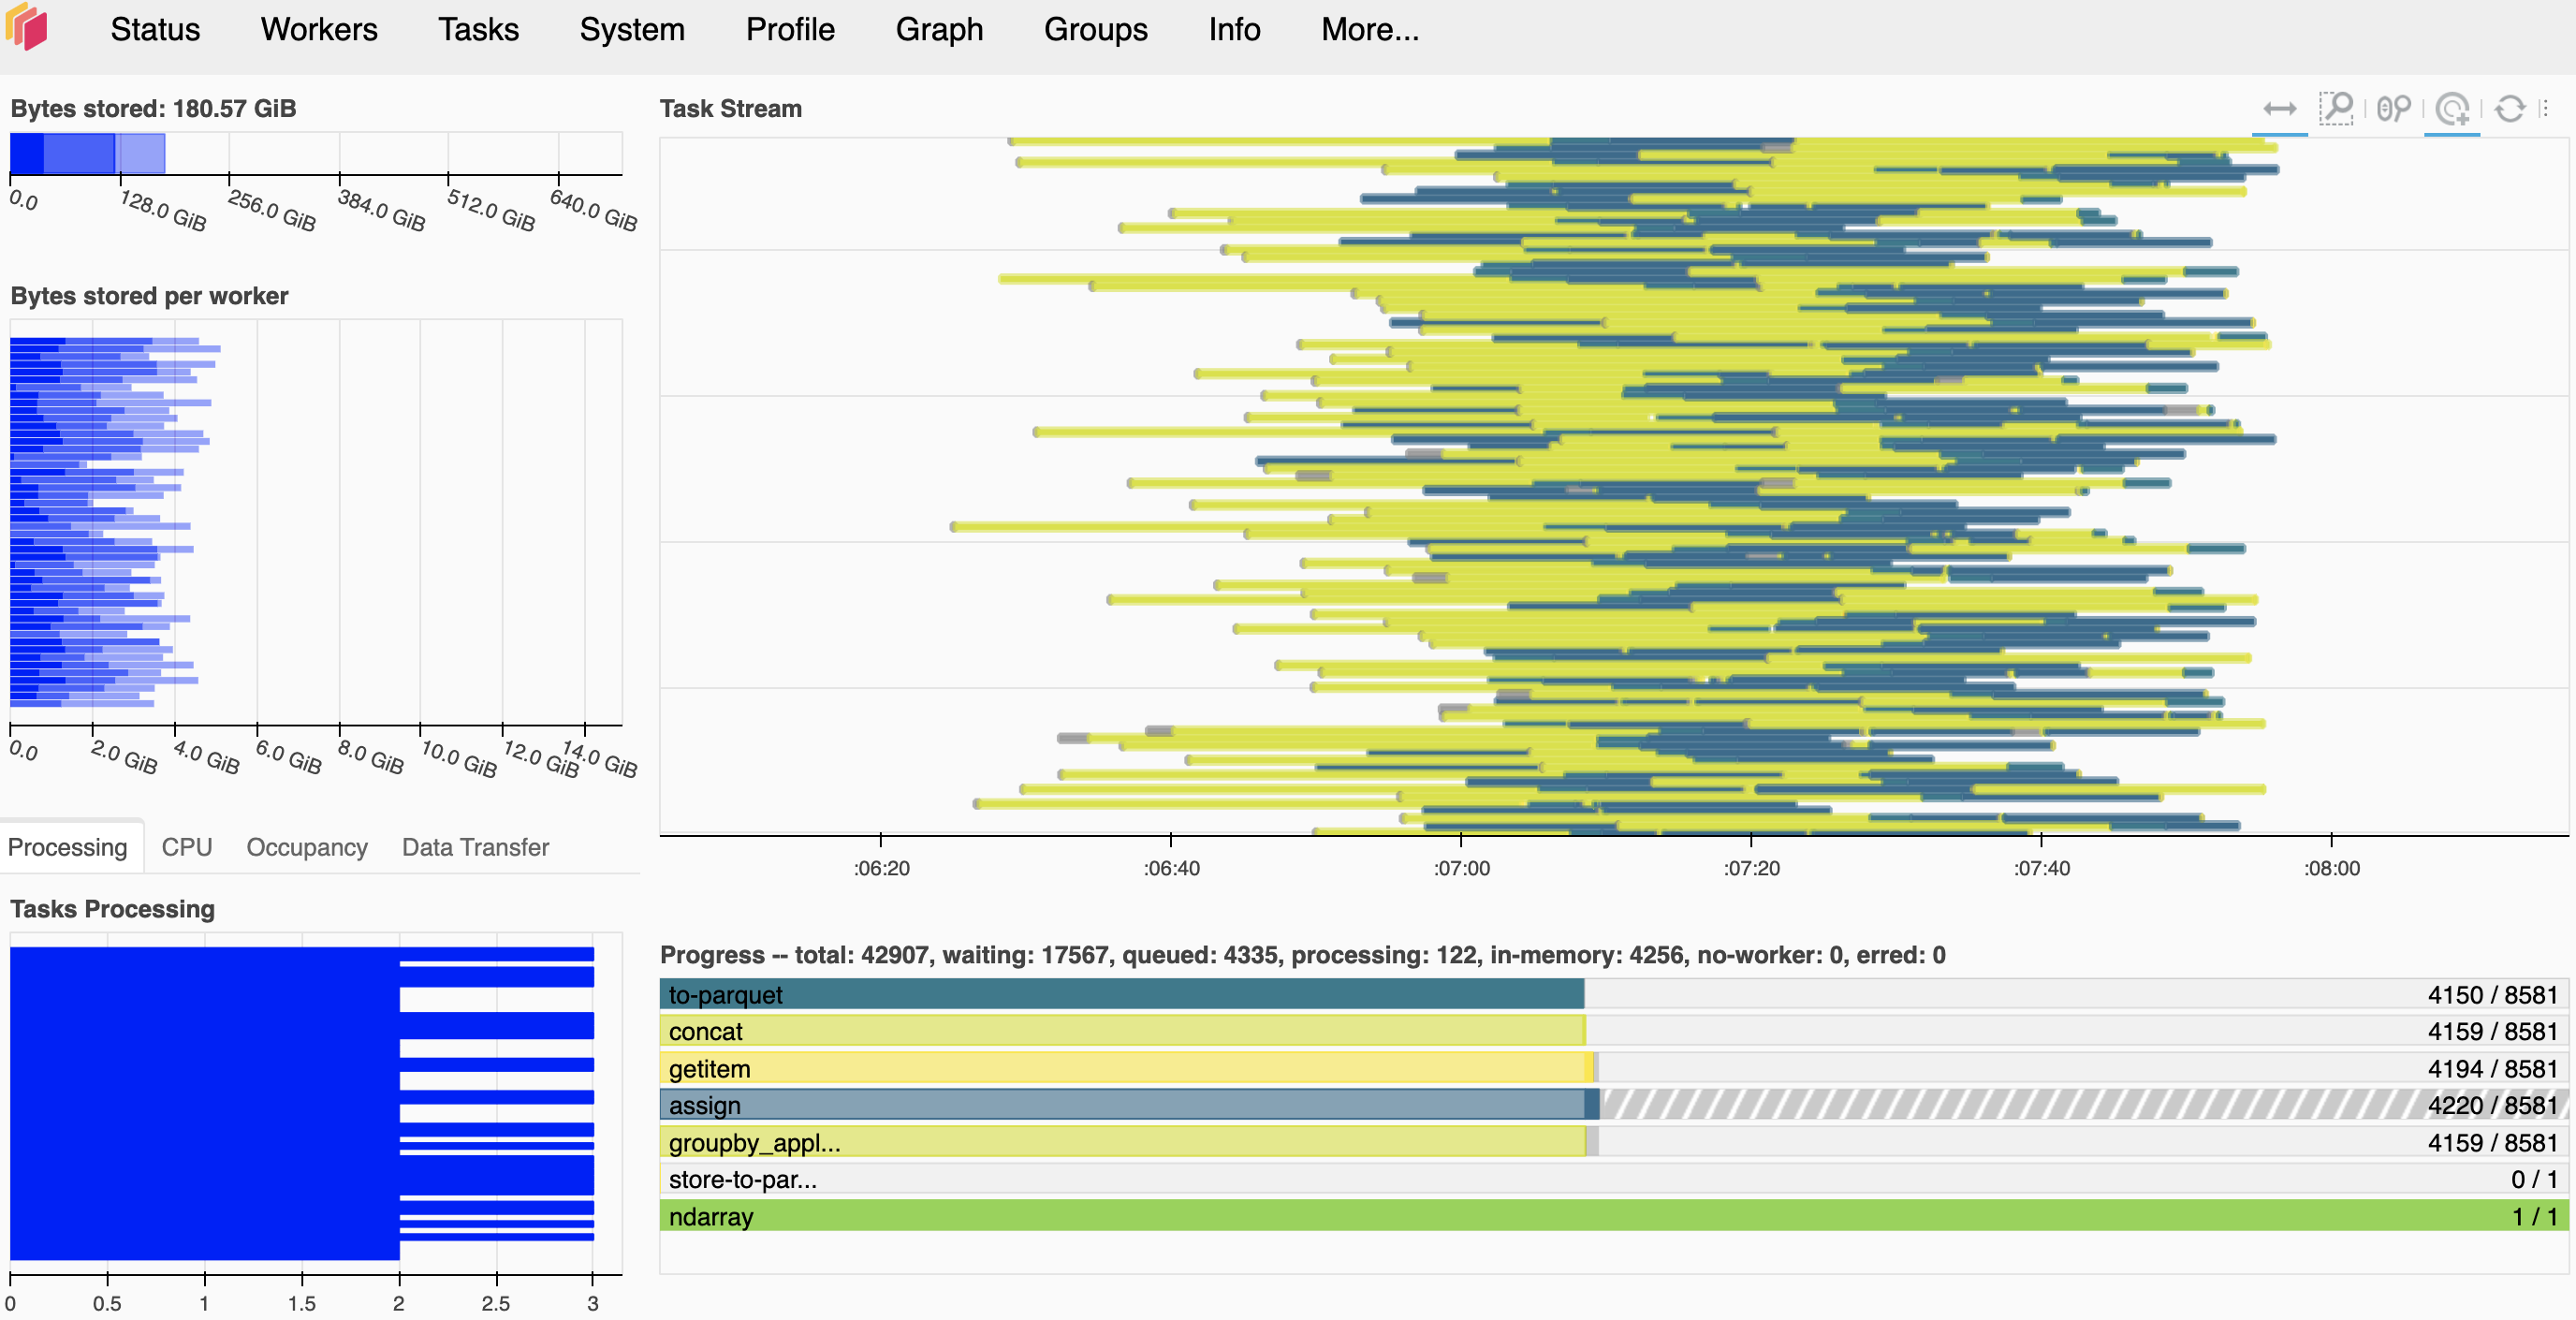Image resolution: width=2576 pixels, height=1320 pixels.
Task: Open the toolbar's three-dot overflow menu
Action: point(2545,109)
